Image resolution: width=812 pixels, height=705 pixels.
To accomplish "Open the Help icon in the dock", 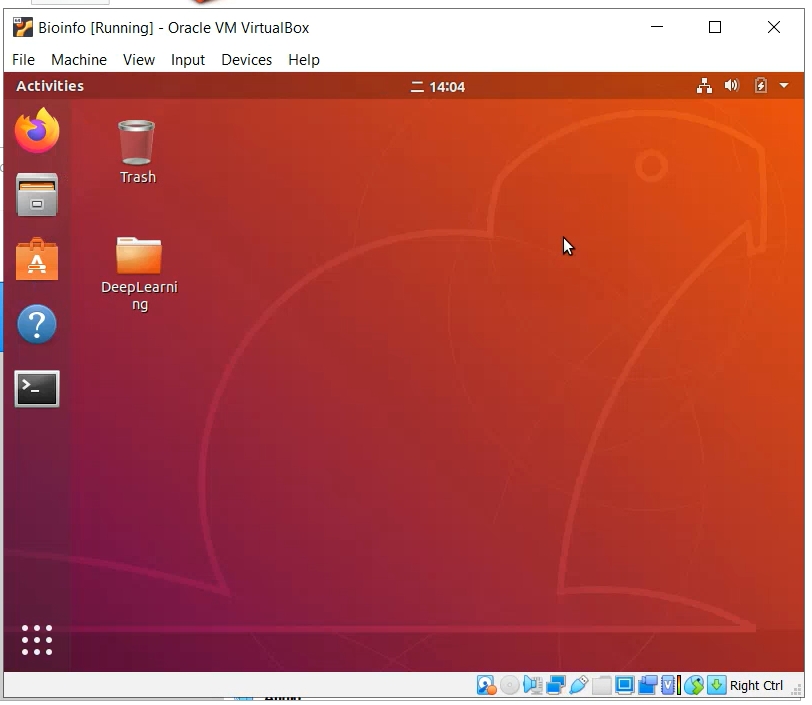I will pyautogui.click(x=37, y=325).
